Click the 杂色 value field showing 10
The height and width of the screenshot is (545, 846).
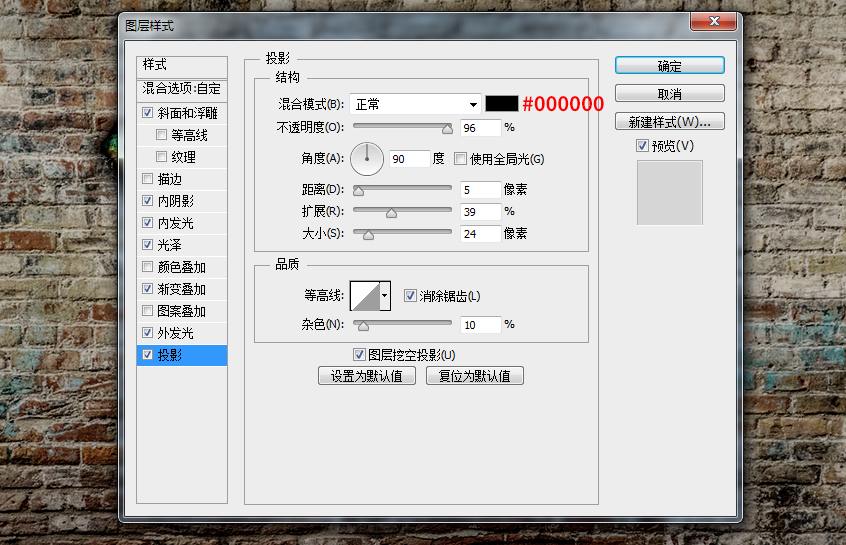[x=481, y=325]
